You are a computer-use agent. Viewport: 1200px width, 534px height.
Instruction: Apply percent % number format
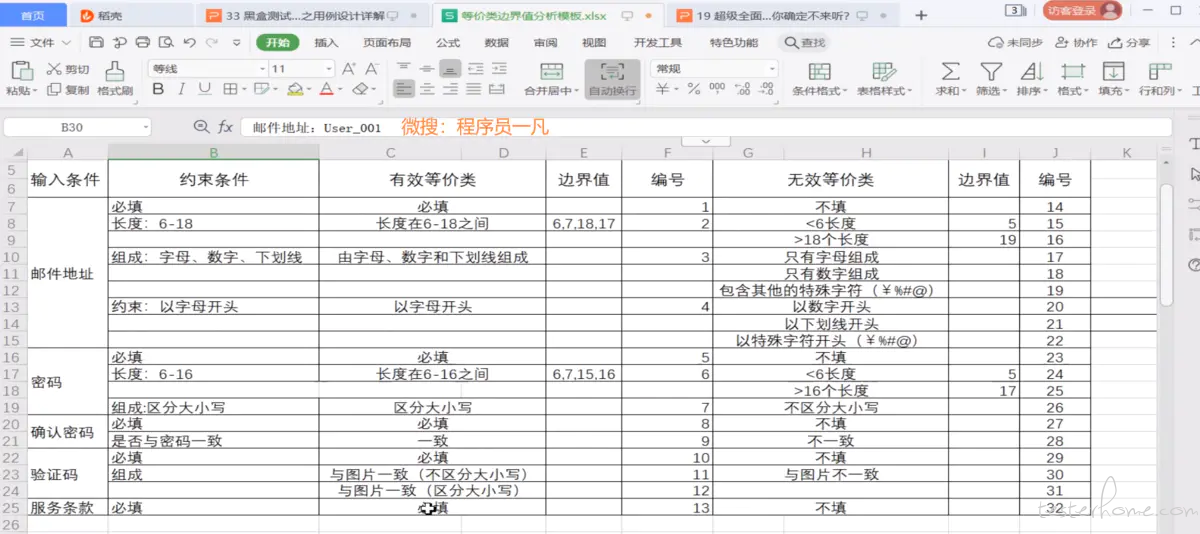point(693,89)
